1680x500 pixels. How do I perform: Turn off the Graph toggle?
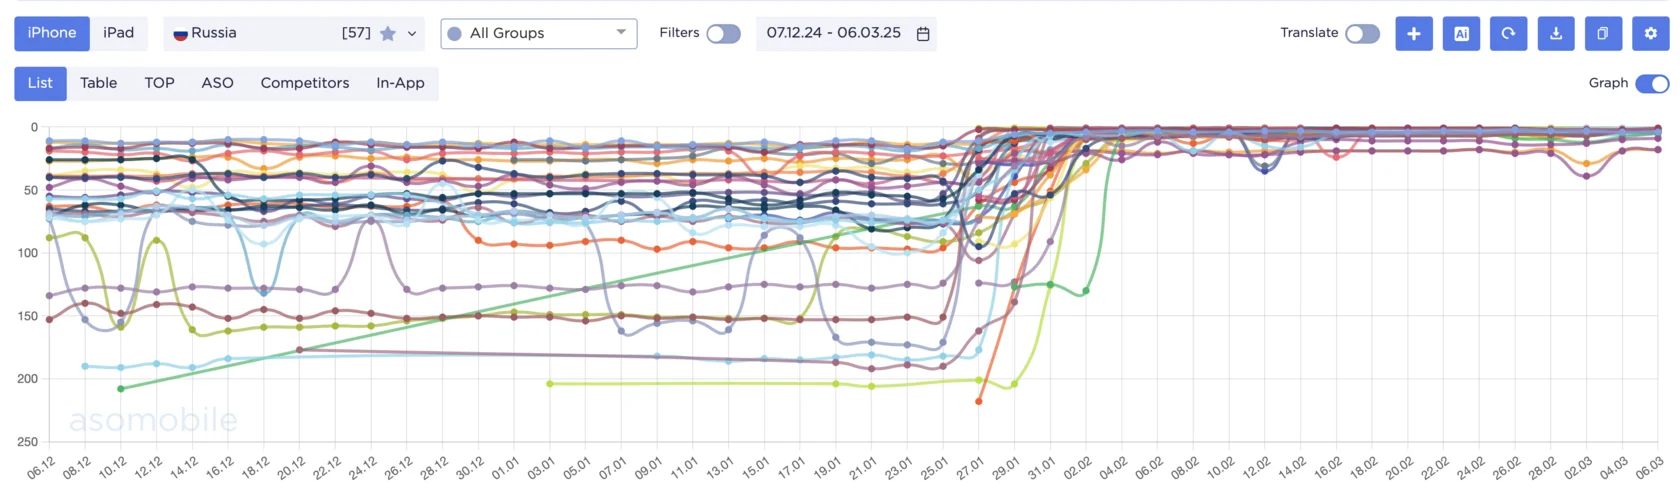(x=1652, y=83)
